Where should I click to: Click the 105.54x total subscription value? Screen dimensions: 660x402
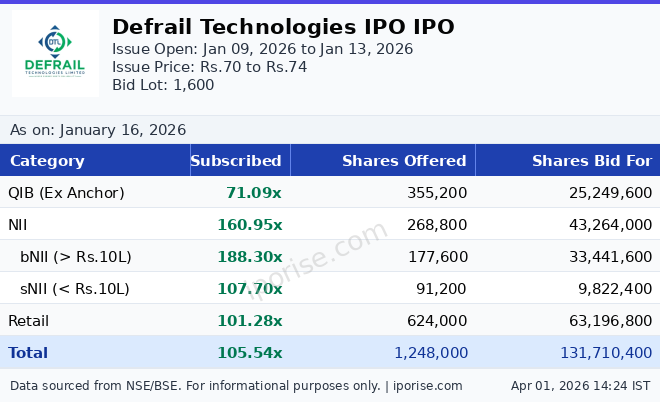[250, 353]
